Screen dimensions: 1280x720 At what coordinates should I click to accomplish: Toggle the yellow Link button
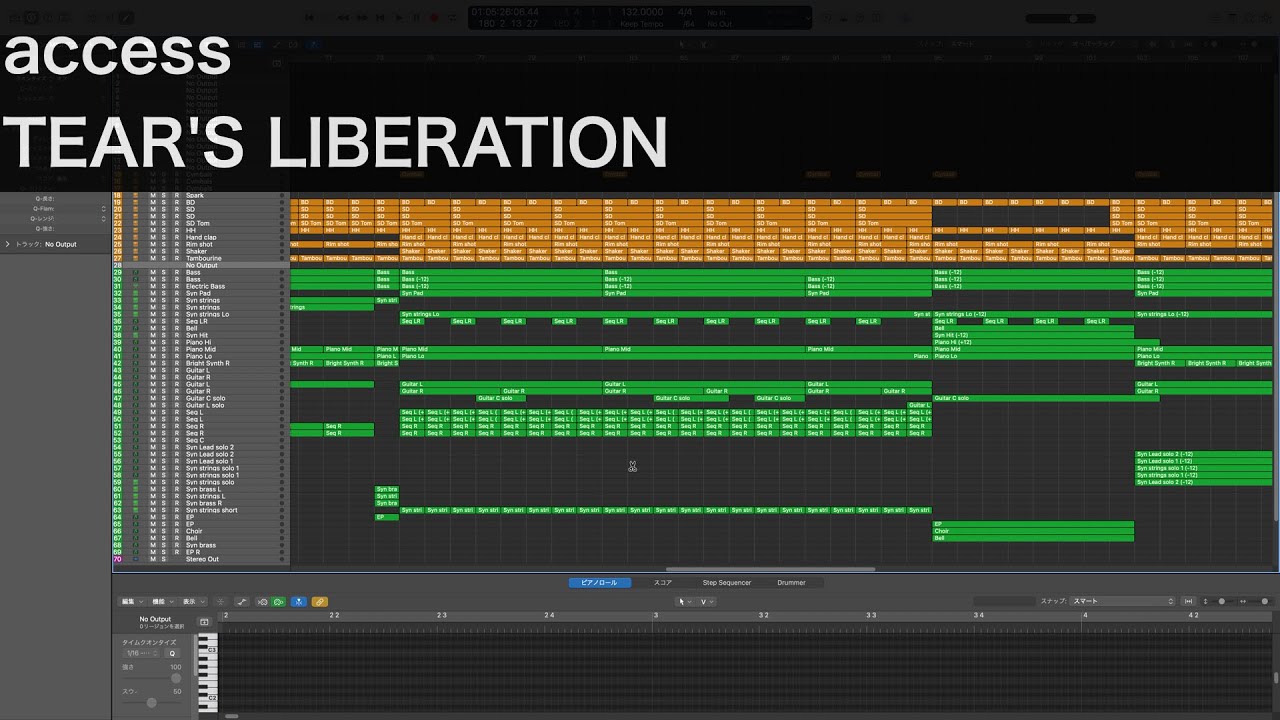pos(320,602)
